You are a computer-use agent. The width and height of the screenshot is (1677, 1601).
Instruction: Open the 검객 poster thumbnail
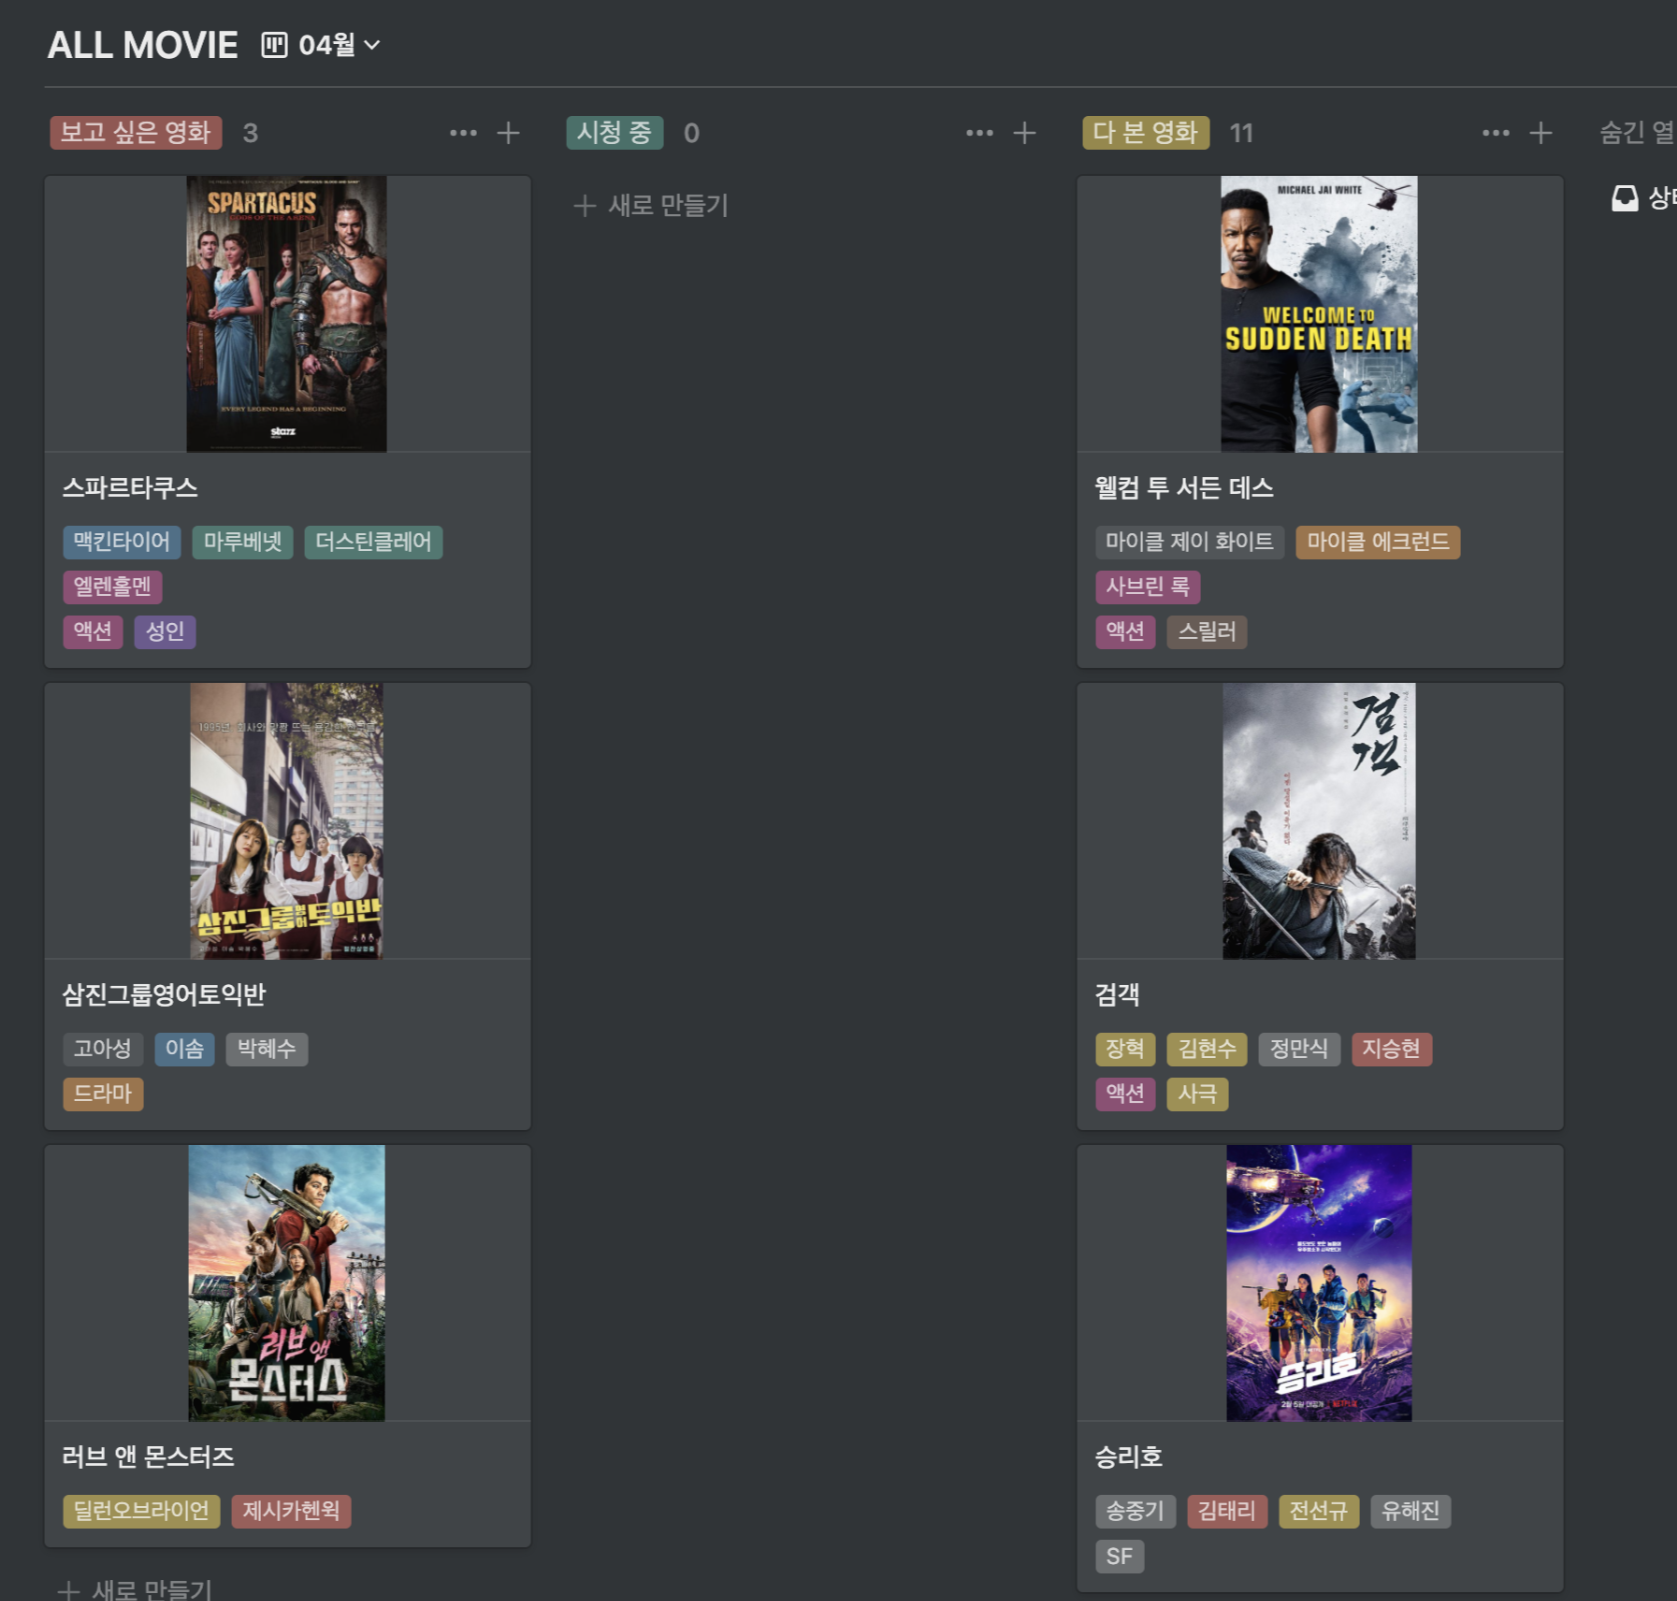coord(1318,821)
